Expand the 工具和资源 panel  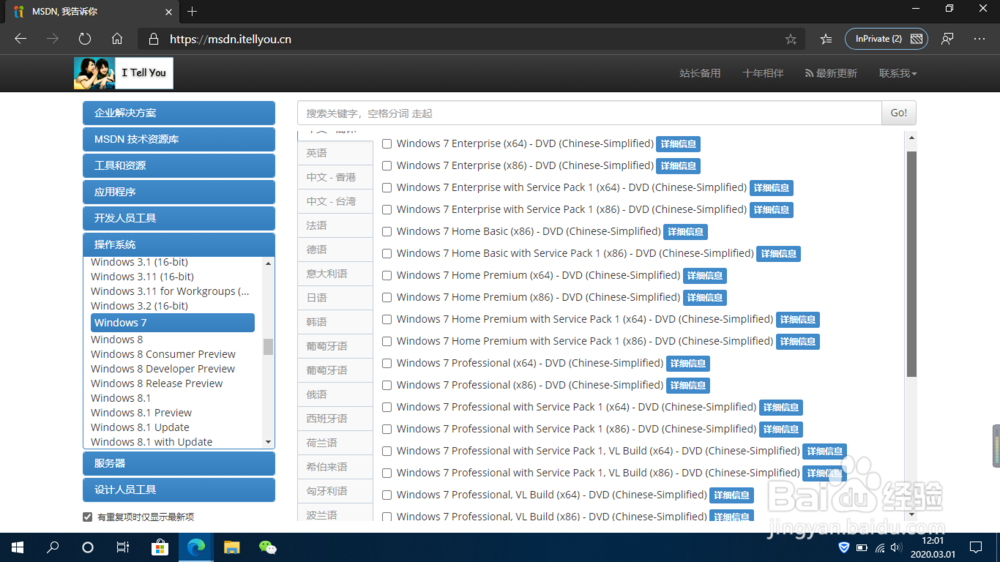click(x=179, y=165)
